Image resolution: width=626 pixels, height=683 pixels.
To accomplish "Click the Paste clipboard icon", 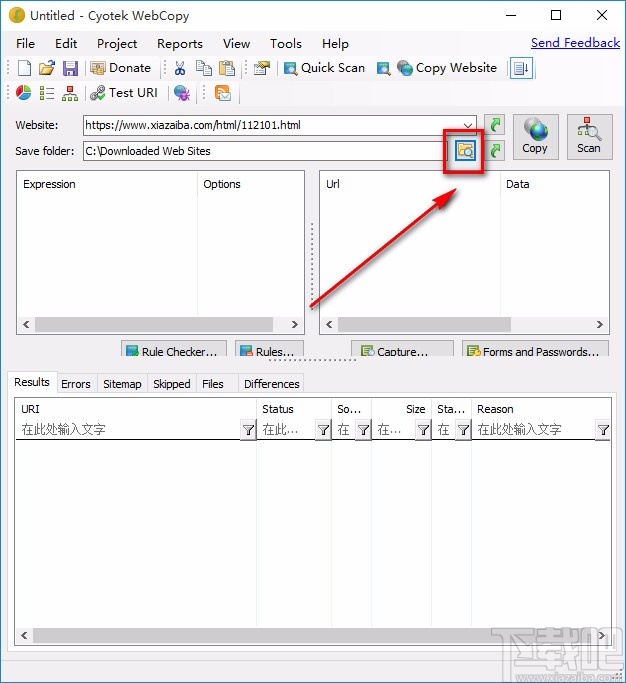I will (227, 68).
